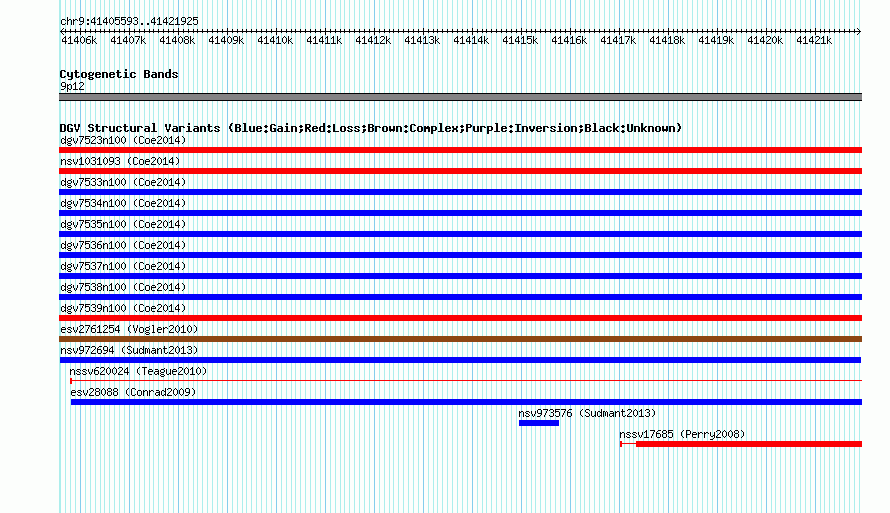
Task: Click the brown complex bar under esv2761254
Action: click(460, 339)
